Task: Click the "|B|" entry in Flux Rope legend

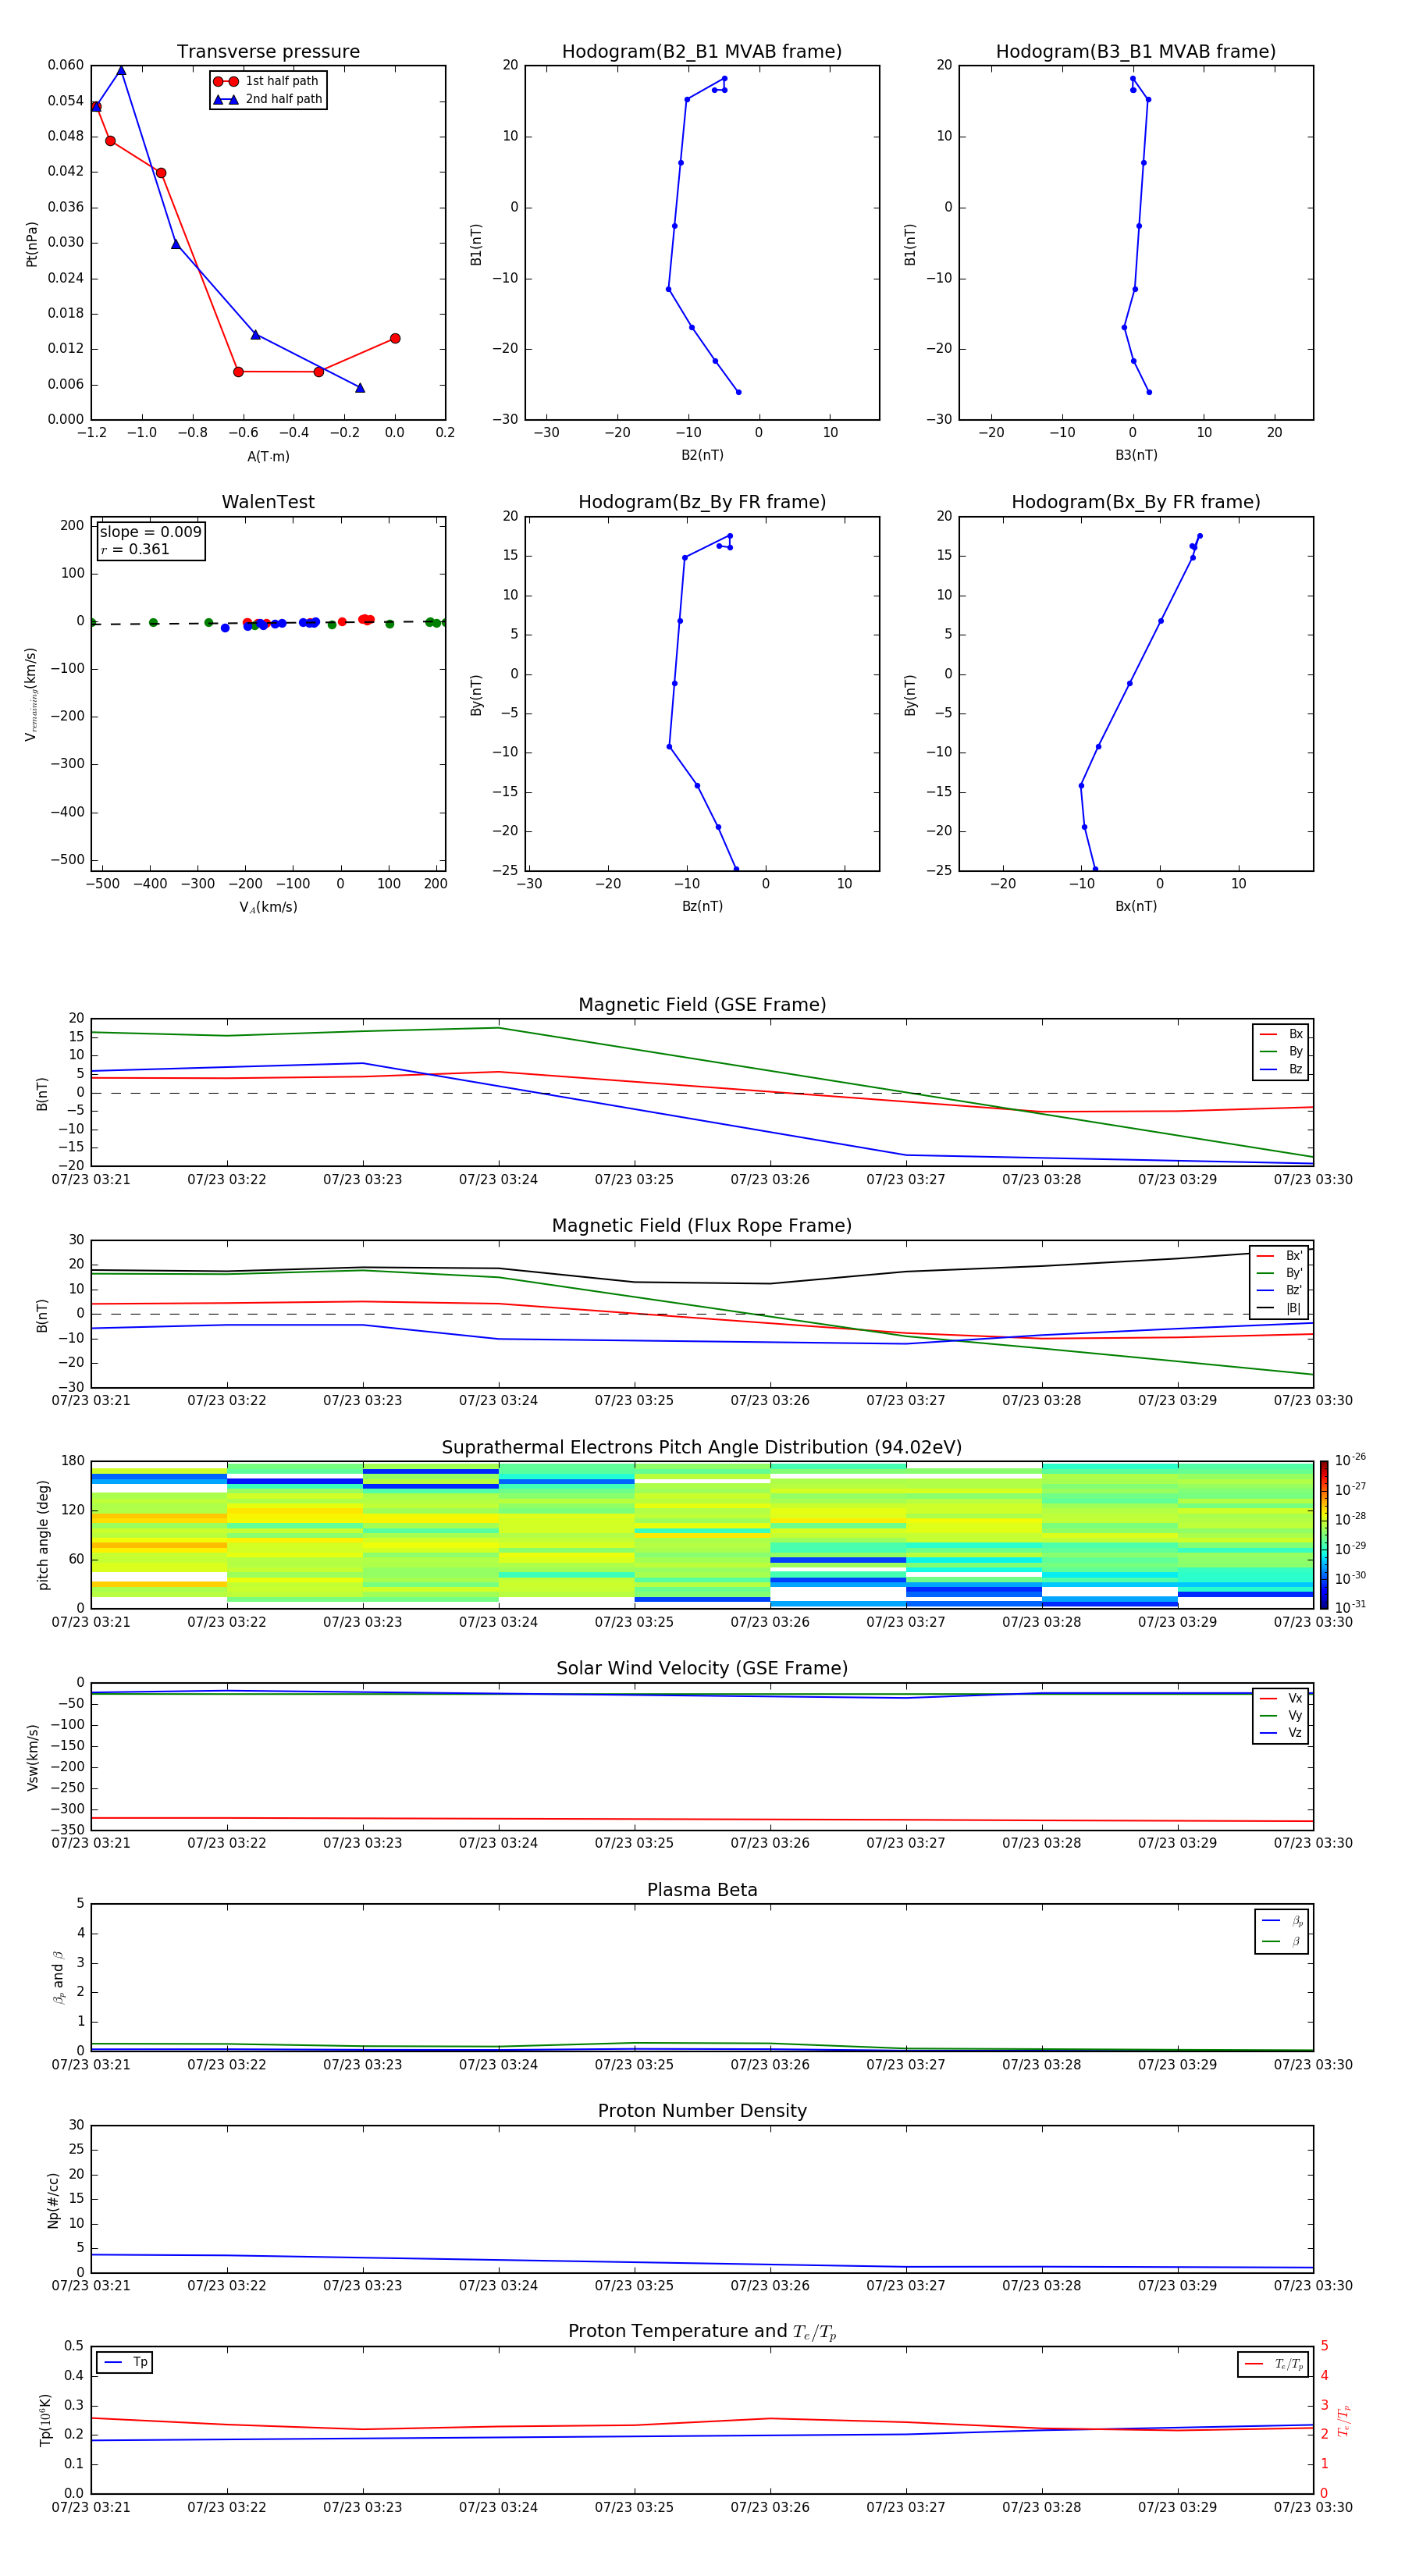Action: pos(1280,1308)
